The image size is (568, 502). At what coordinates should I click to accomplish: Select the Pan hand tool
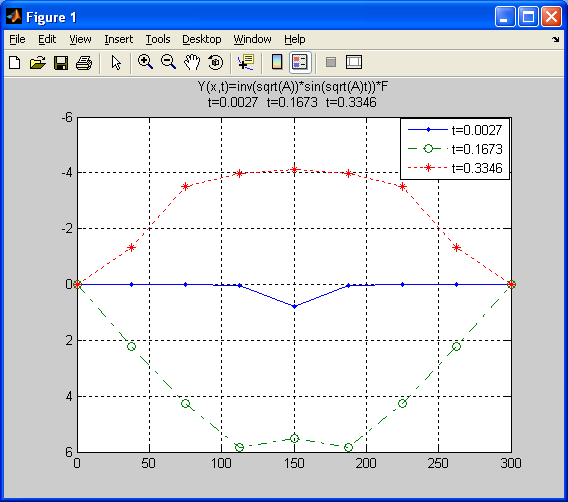192,62
